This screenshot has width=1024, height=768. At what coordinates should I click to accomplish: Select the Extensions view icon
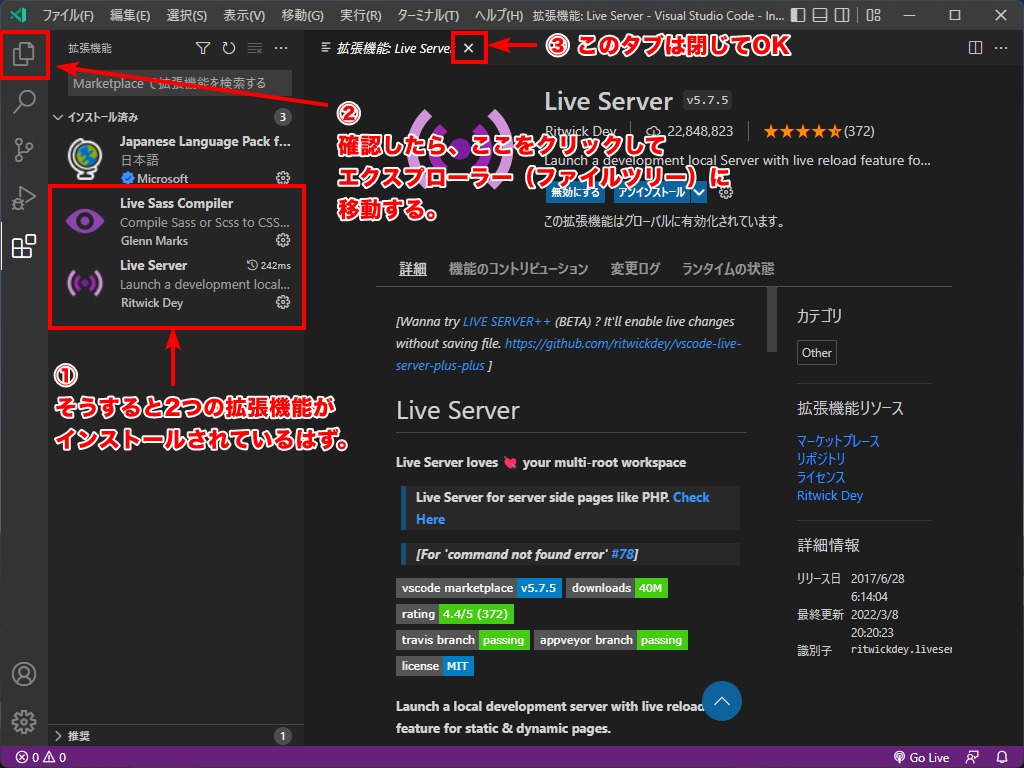[x=24, y=246]
